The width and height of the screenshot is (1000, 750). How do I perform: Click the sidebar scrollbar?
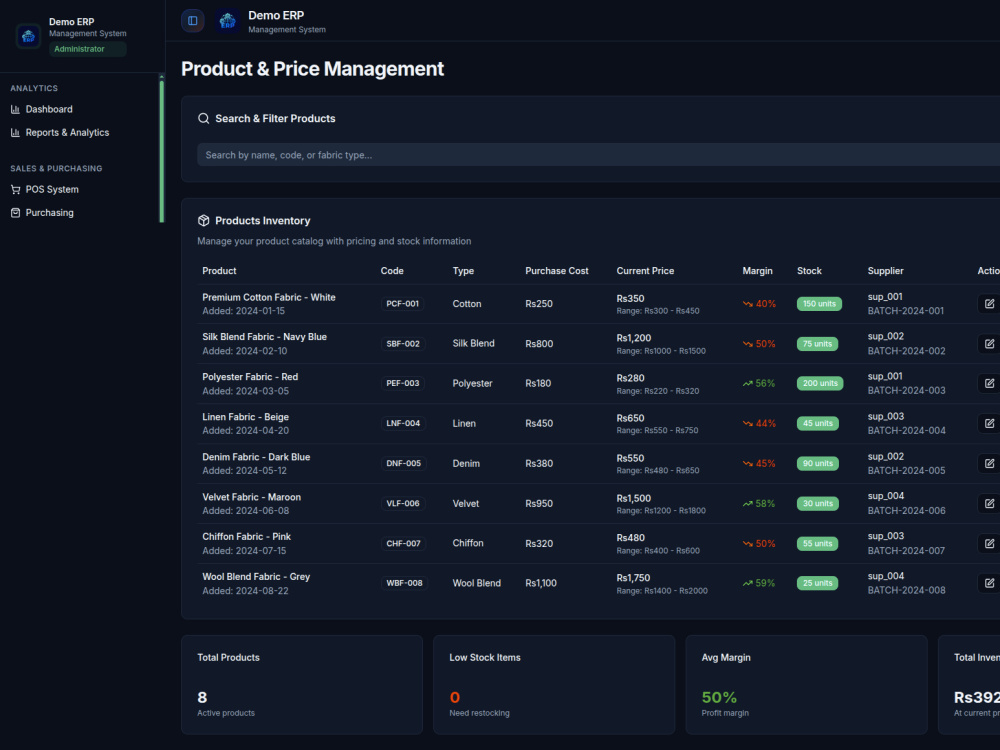[x=161, y=151]
